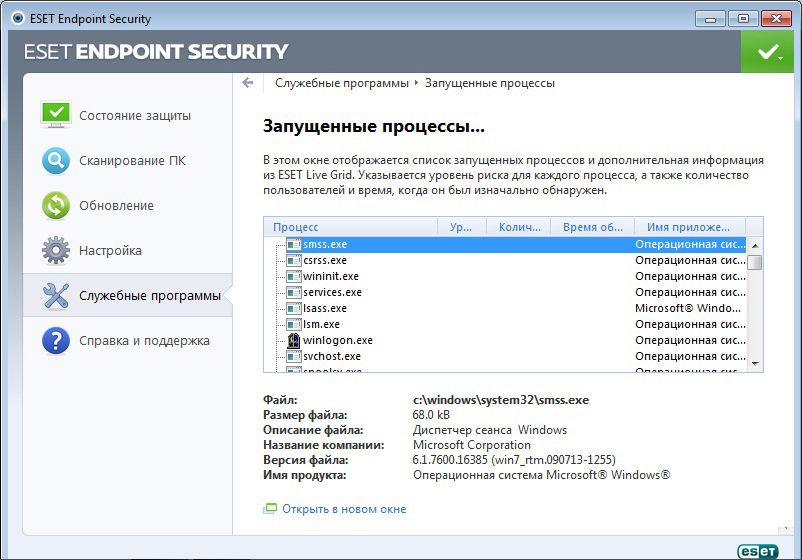Go to 'Служебные программы' breadcrumb link
The height and width of the screenshot is (560, 802).
(x=342, y=83)
